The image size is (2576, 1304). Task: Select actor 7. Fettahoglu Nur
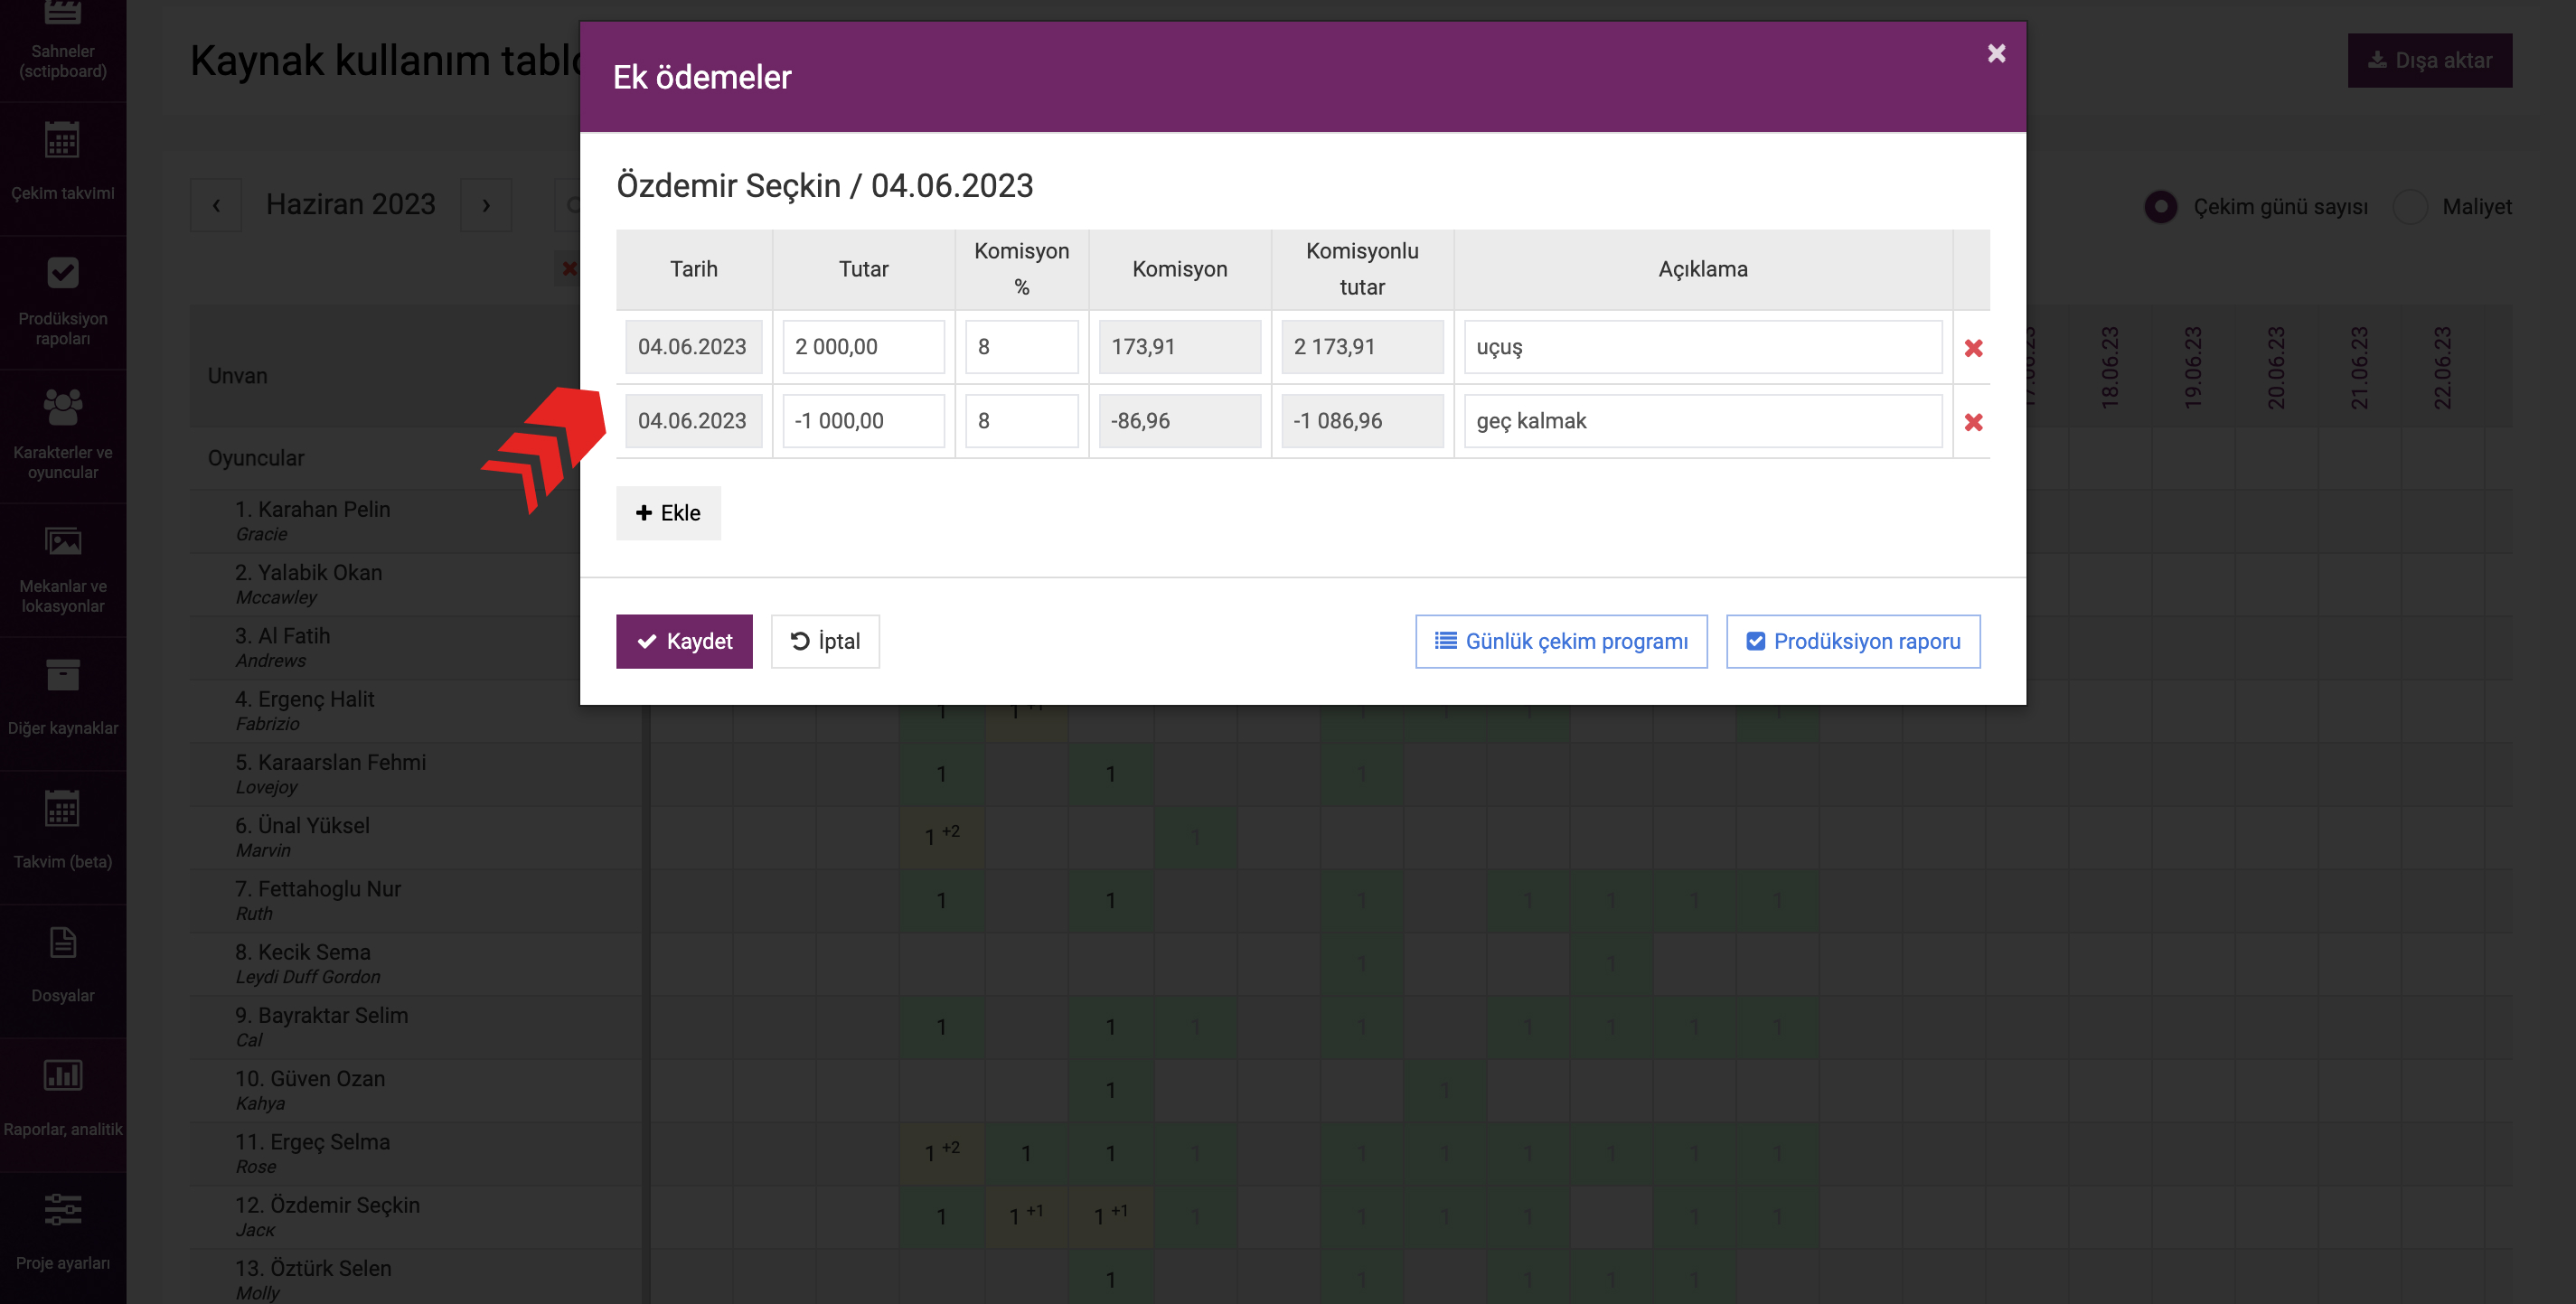coord(318,888)
